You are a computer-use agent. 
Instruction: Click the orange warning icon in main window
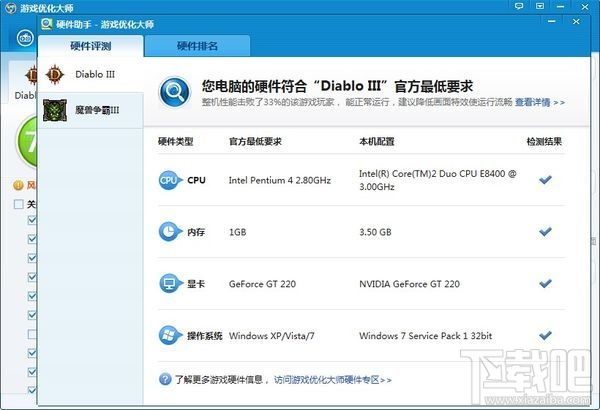pyautogui.click(x=18, y=185)
